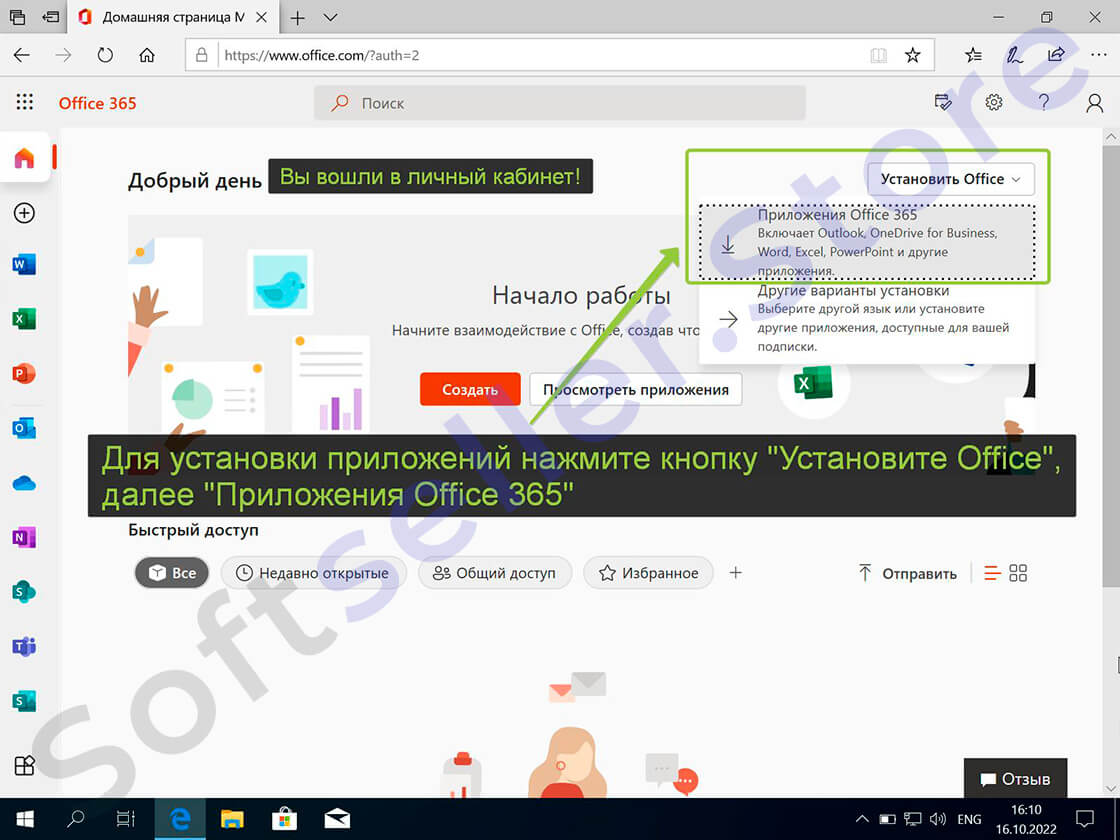Open the app launcher waffle icon
1120x840 pixels.
[x=25, y=103]
